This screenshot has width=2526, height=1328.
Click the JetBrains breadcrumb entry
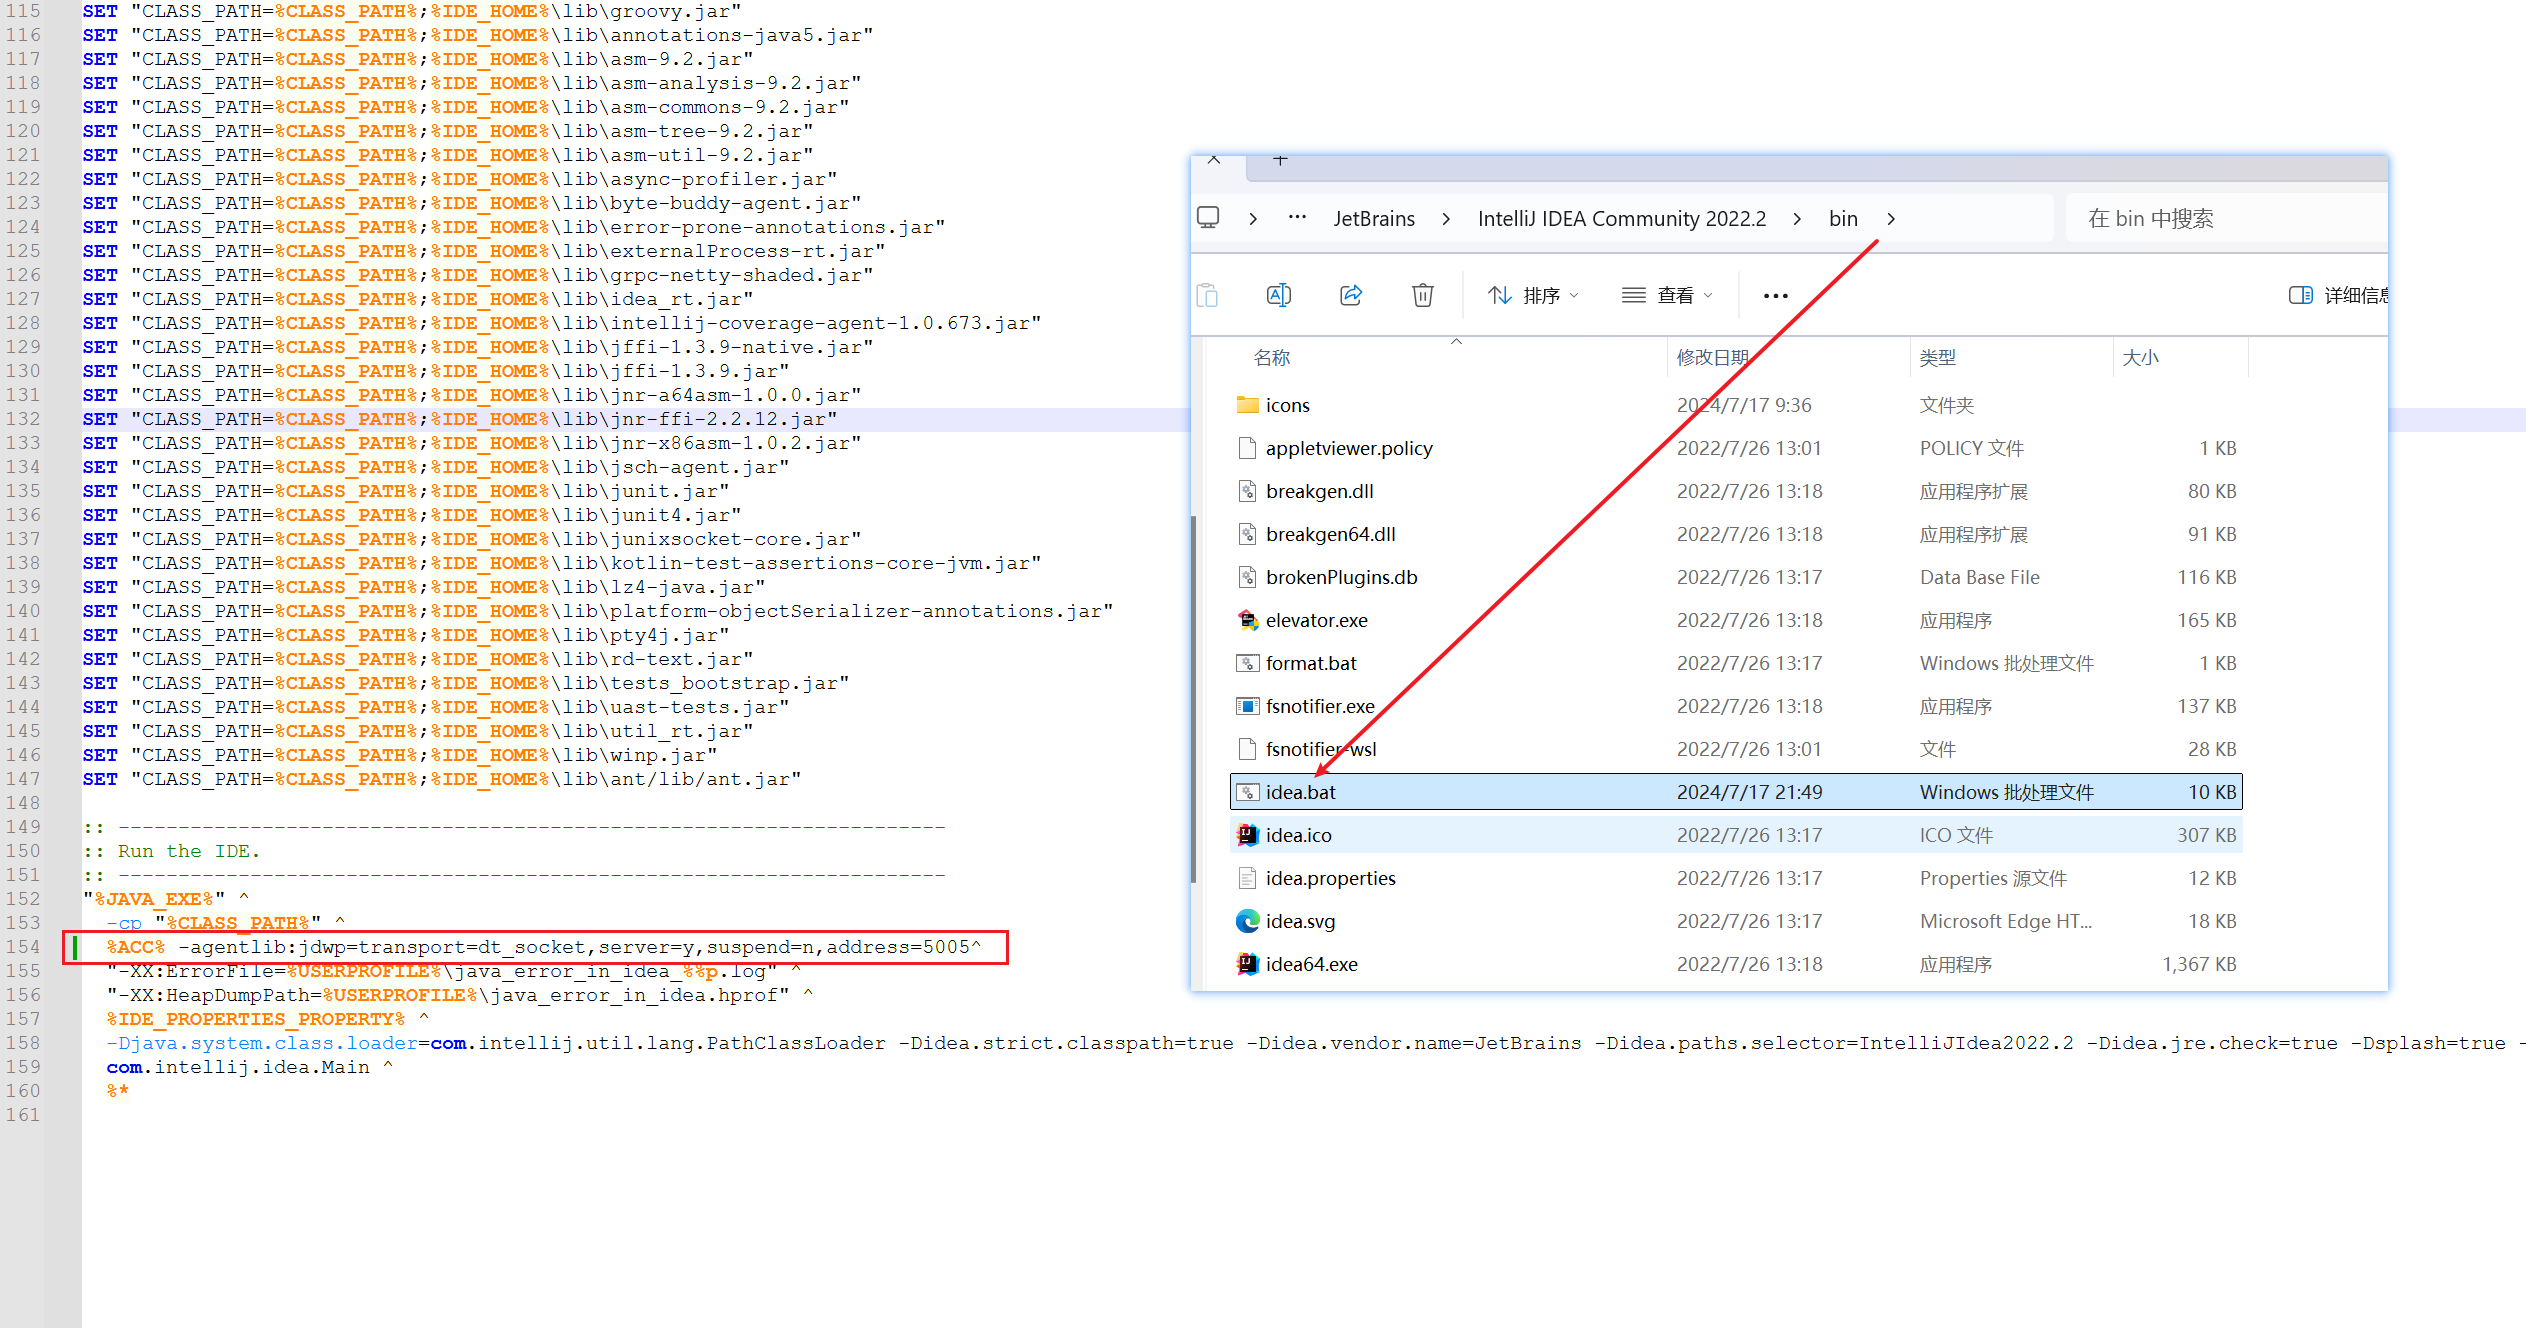coord(1374,218)
